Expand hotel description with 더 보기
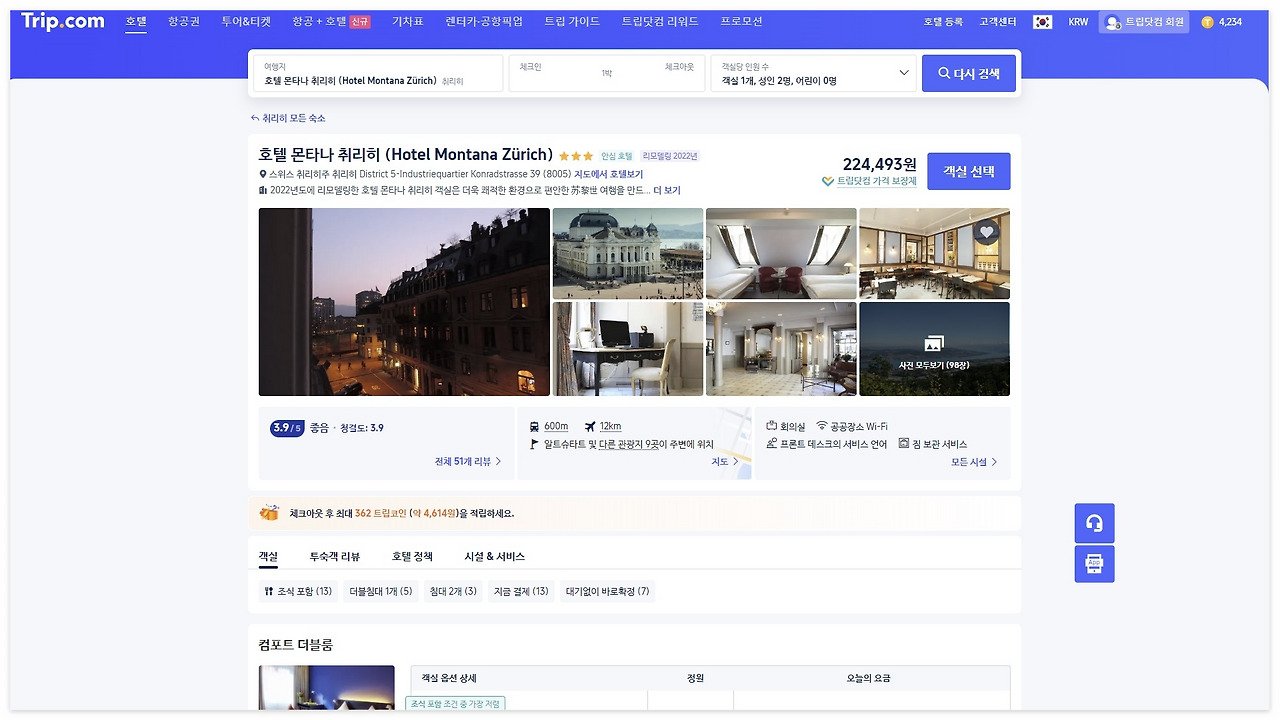The image size is (1280, 720). point(667,190)
